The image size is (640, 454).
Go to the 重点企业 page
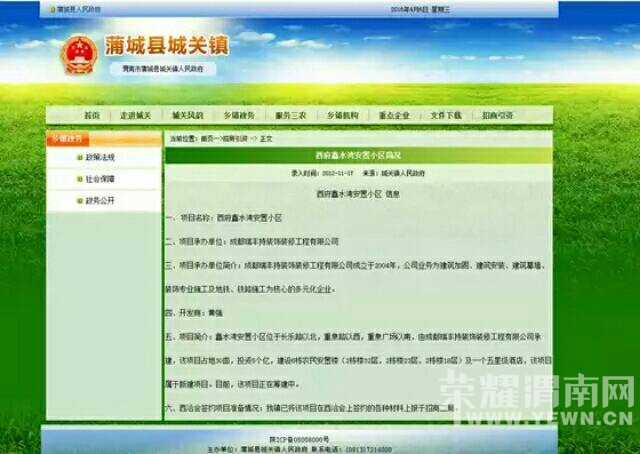pos(394,116)
